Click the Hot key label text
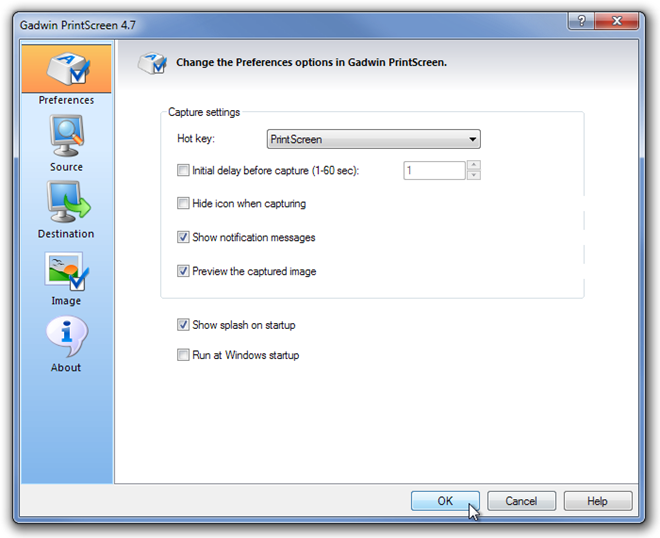Screen dimensions: 660x538 pyautogui.click(x=196, y=138)
